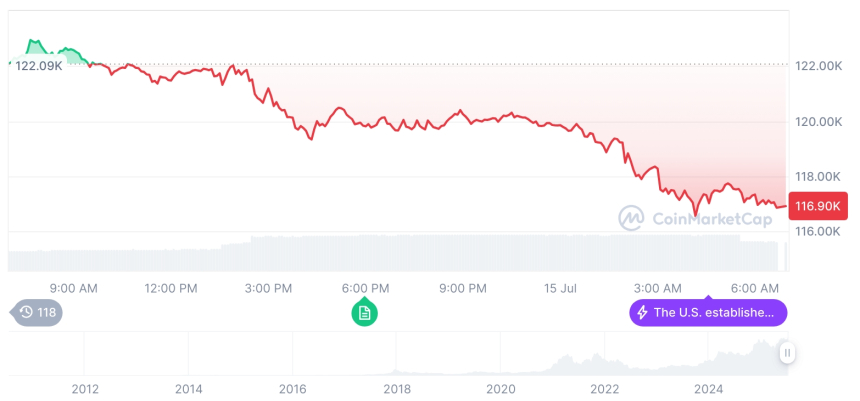Click the 9:00 PM time axis label
Screen dimensions: 860x401
pyautogui.click(x=463, y=288)
